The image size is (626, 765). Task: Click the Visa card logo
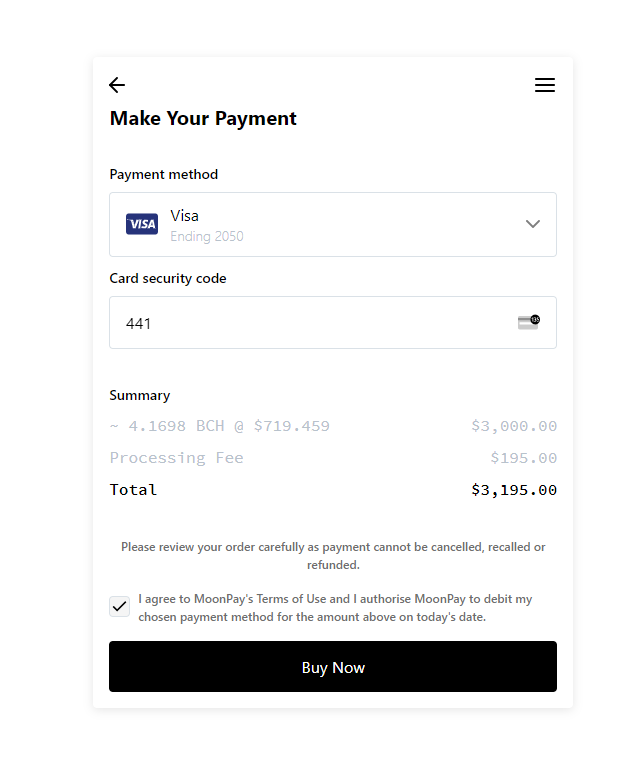pos(142,224)
